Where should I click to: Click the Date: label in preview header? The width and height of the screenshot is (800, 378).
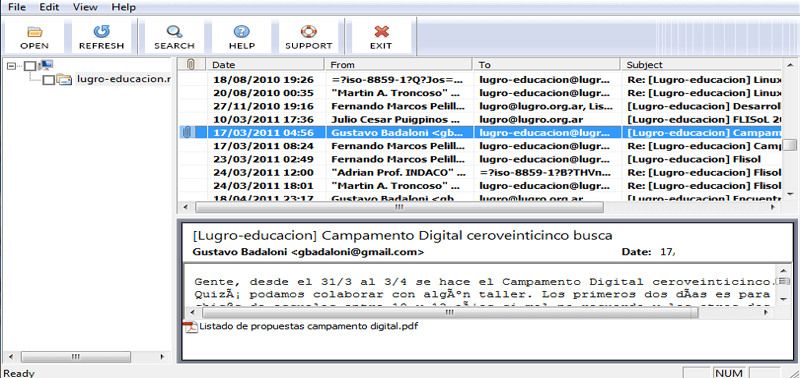(x=636, y=252)
